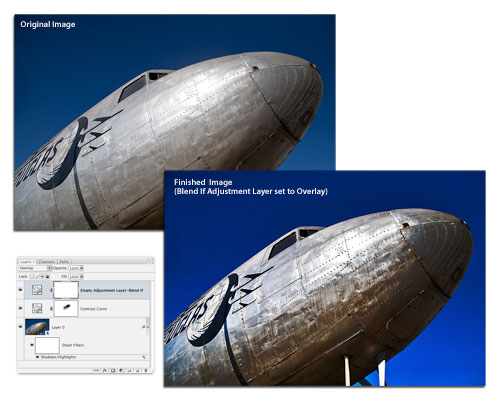Select the Contrast Curve layer name
The height and width of the screenshot is (401, 500).
tap(93, 309)
